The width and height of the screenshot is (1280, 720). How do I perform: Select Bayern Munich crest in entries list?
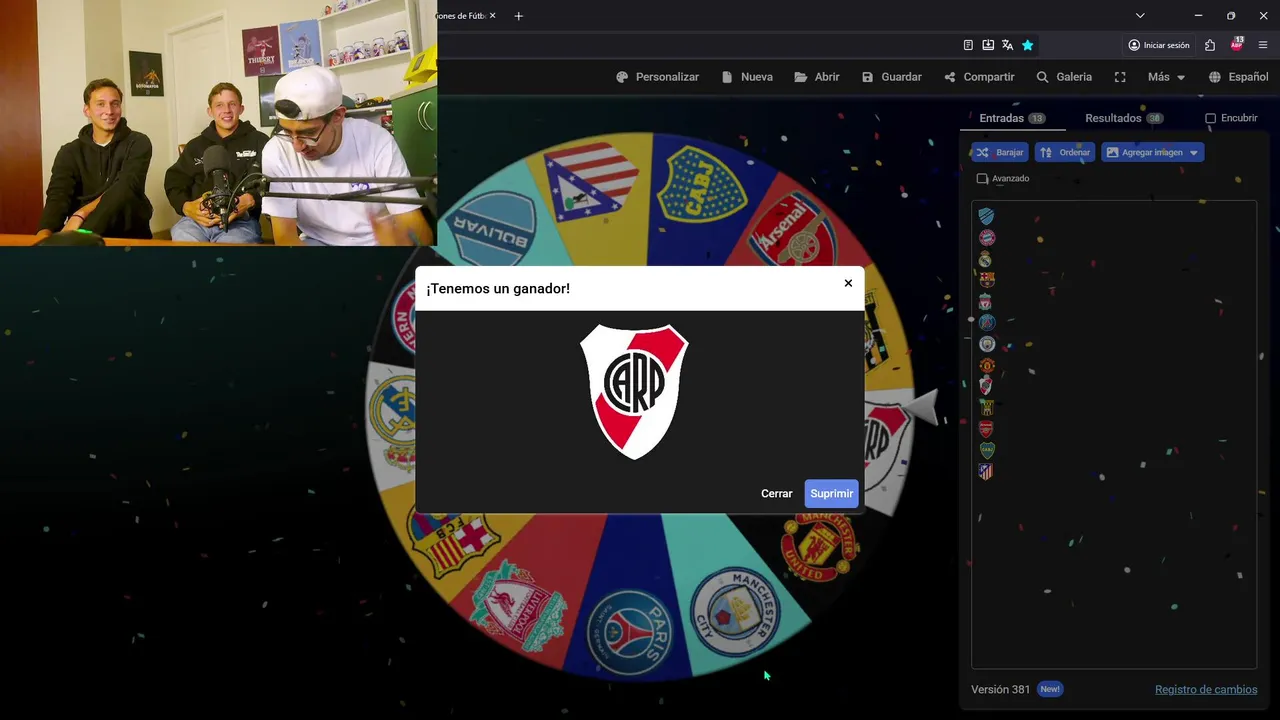(986, 238)
